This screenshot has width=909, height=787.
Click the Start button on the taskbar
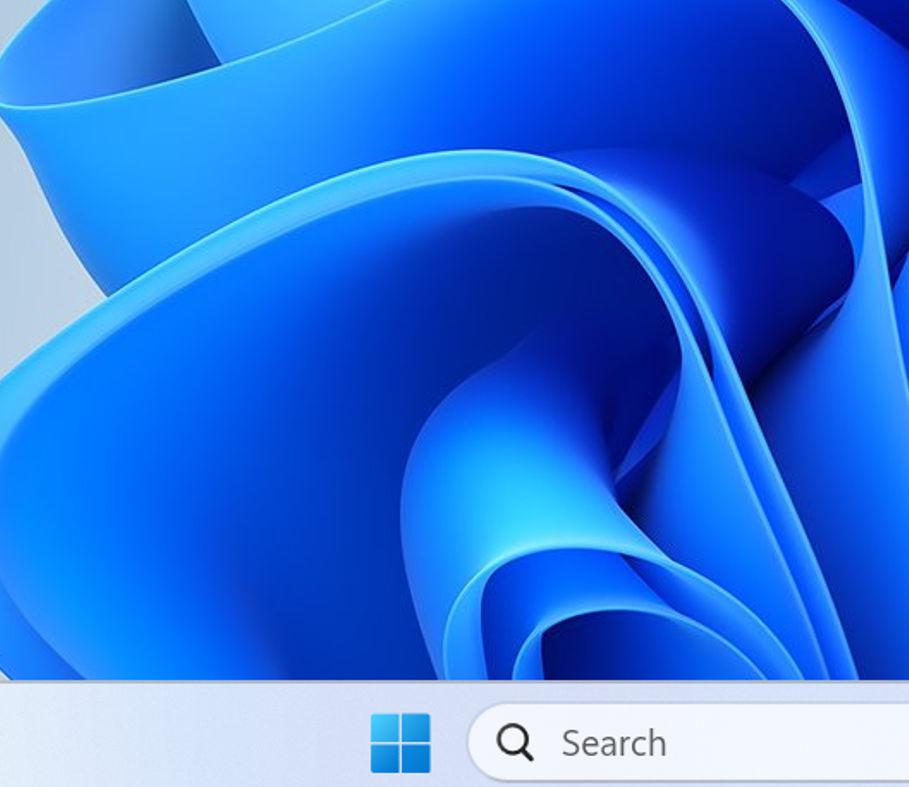[401, 741]
